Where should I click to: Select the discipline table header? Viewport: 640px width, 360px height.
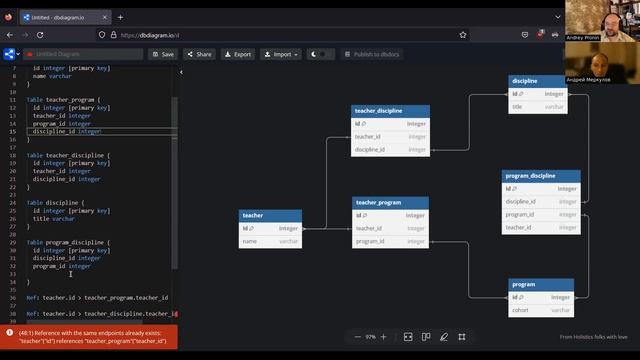click(538, 81)
